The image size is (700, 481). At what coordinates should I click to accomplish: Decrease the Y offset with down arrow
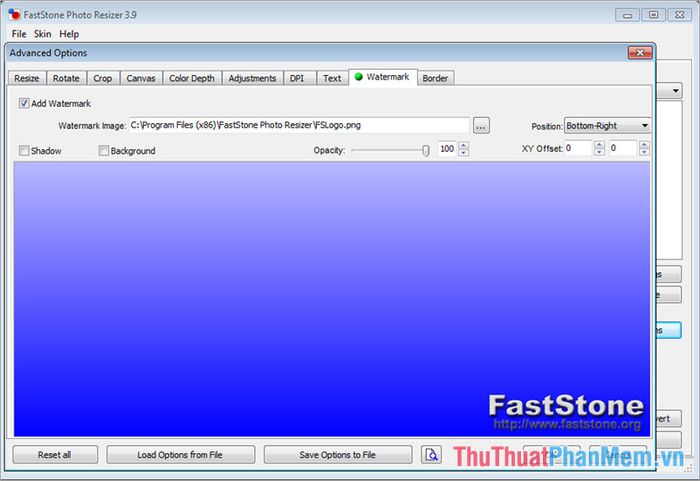pyautogui.click(x=644, y=152)
